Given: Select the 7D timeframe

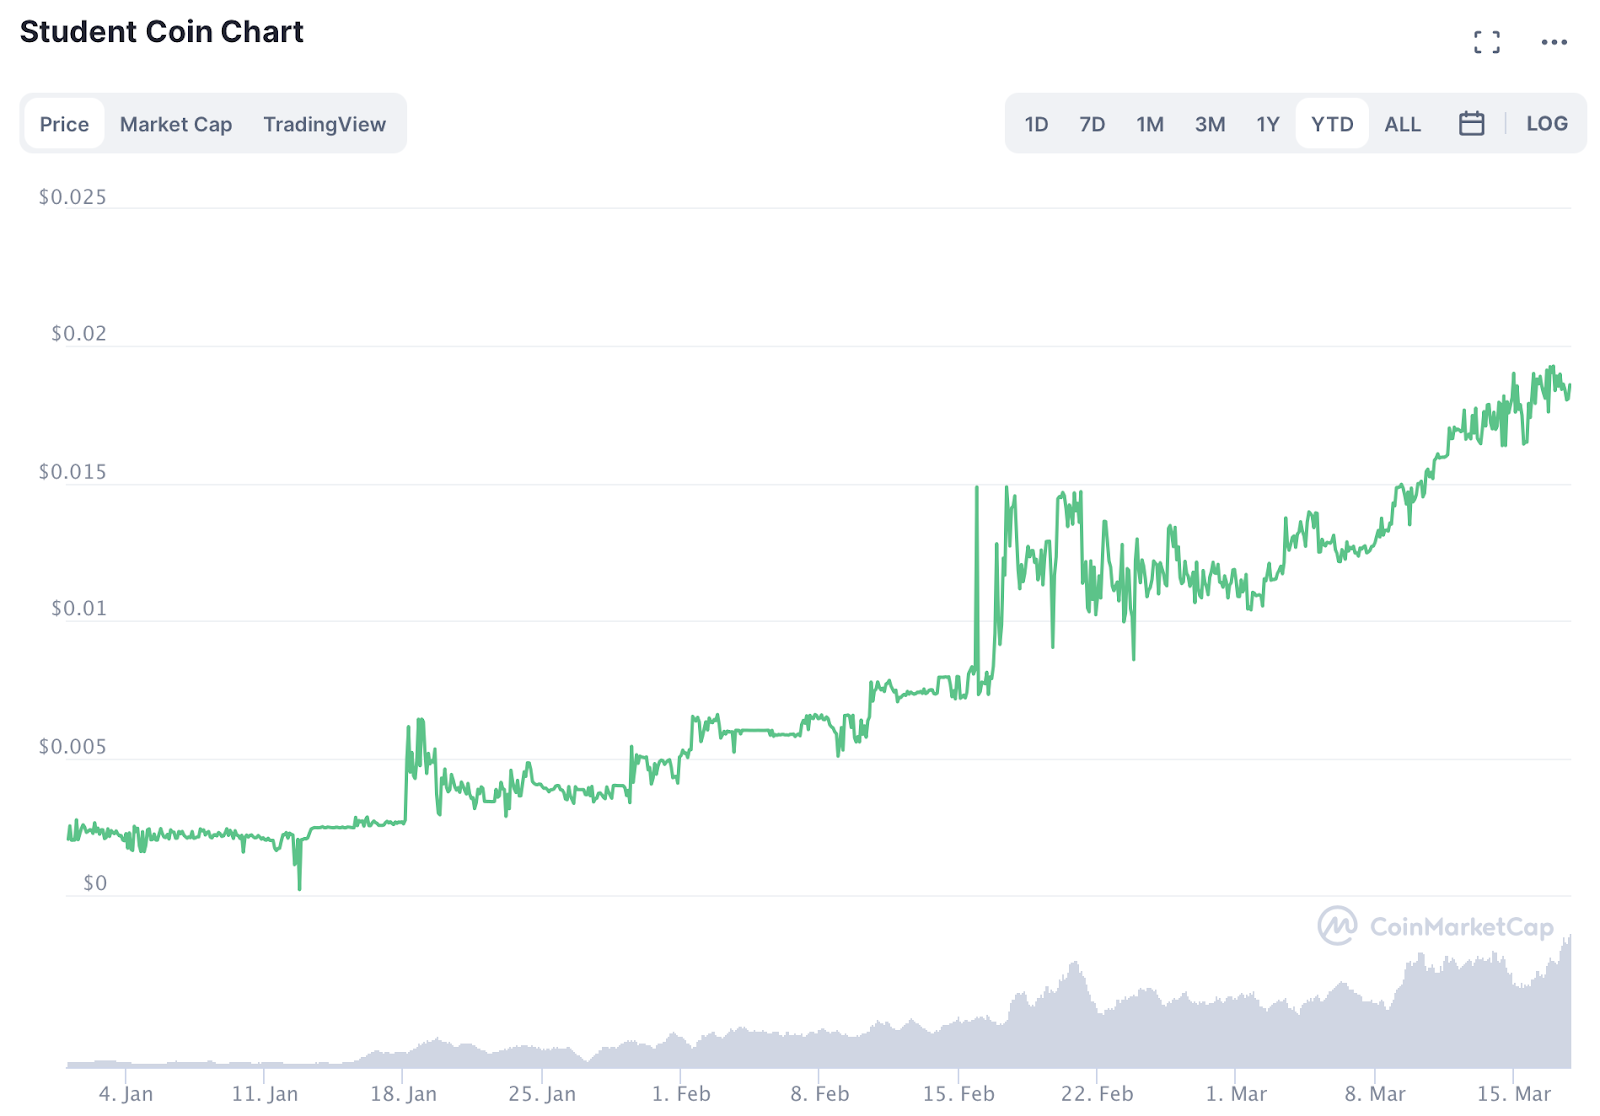Looking at the screenshot, I should [x=1092, y=123].
